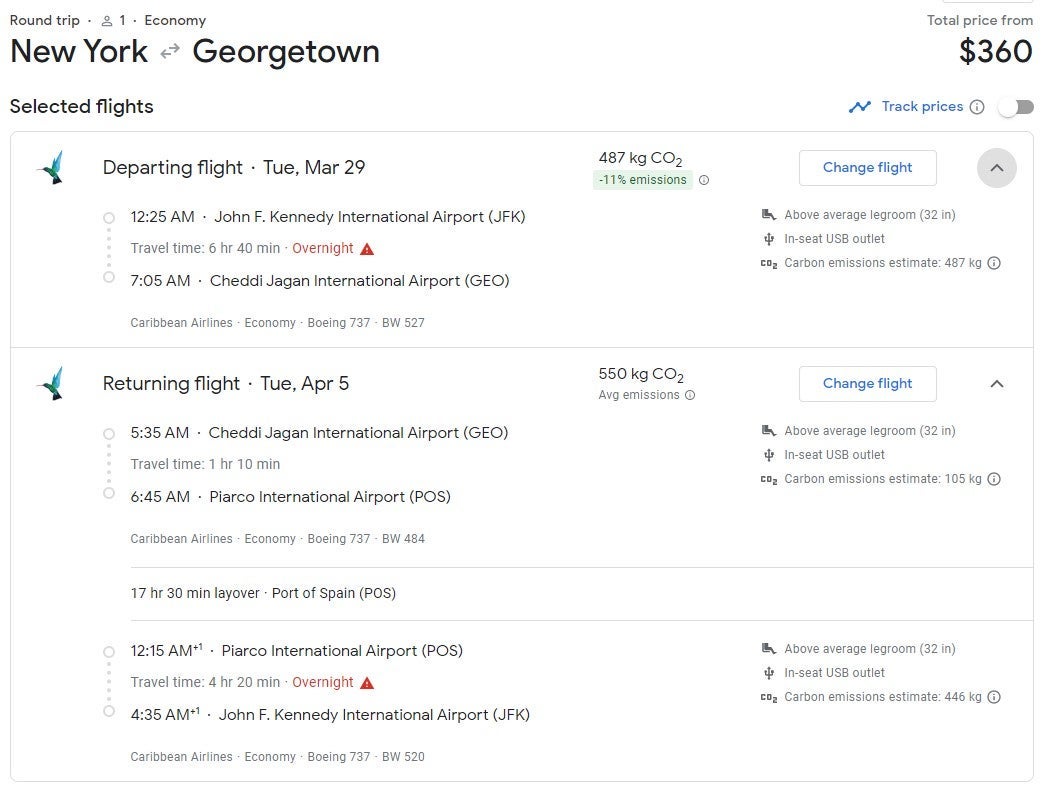Click the $360 total price
Screen dimensions: 1048x790
tap(995, 52)
